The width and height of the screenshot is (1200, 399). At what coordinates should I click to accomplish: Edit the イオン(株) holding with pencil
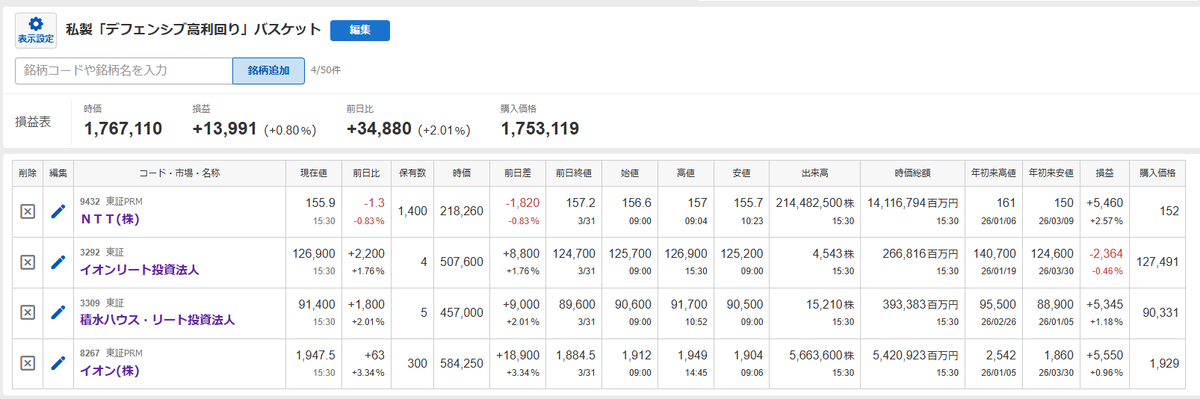click(58, 363)
